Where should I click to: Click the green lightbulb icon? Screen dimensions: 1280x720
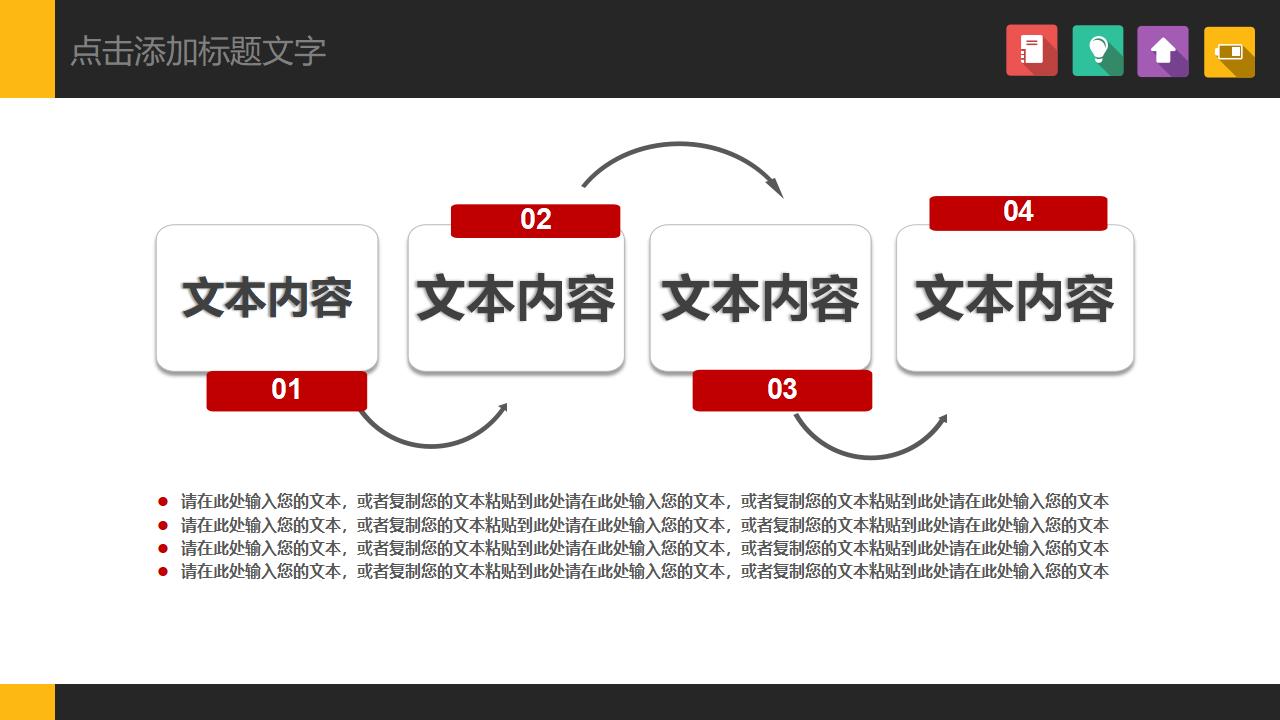point(1098,51)
